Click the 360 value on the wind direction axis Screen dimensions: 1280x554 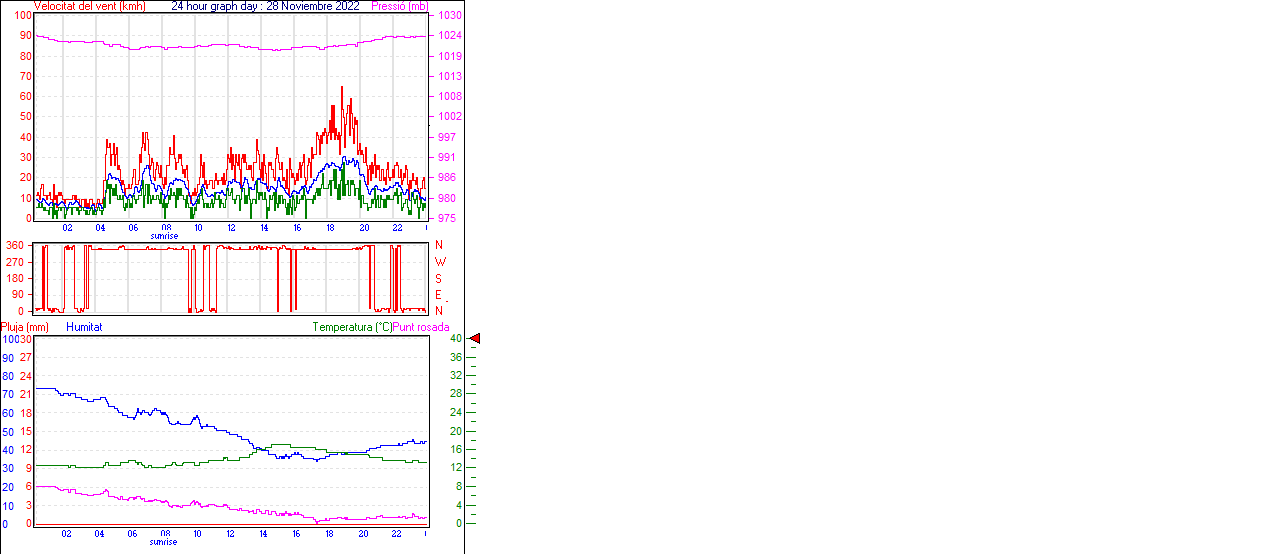(16, 245)
